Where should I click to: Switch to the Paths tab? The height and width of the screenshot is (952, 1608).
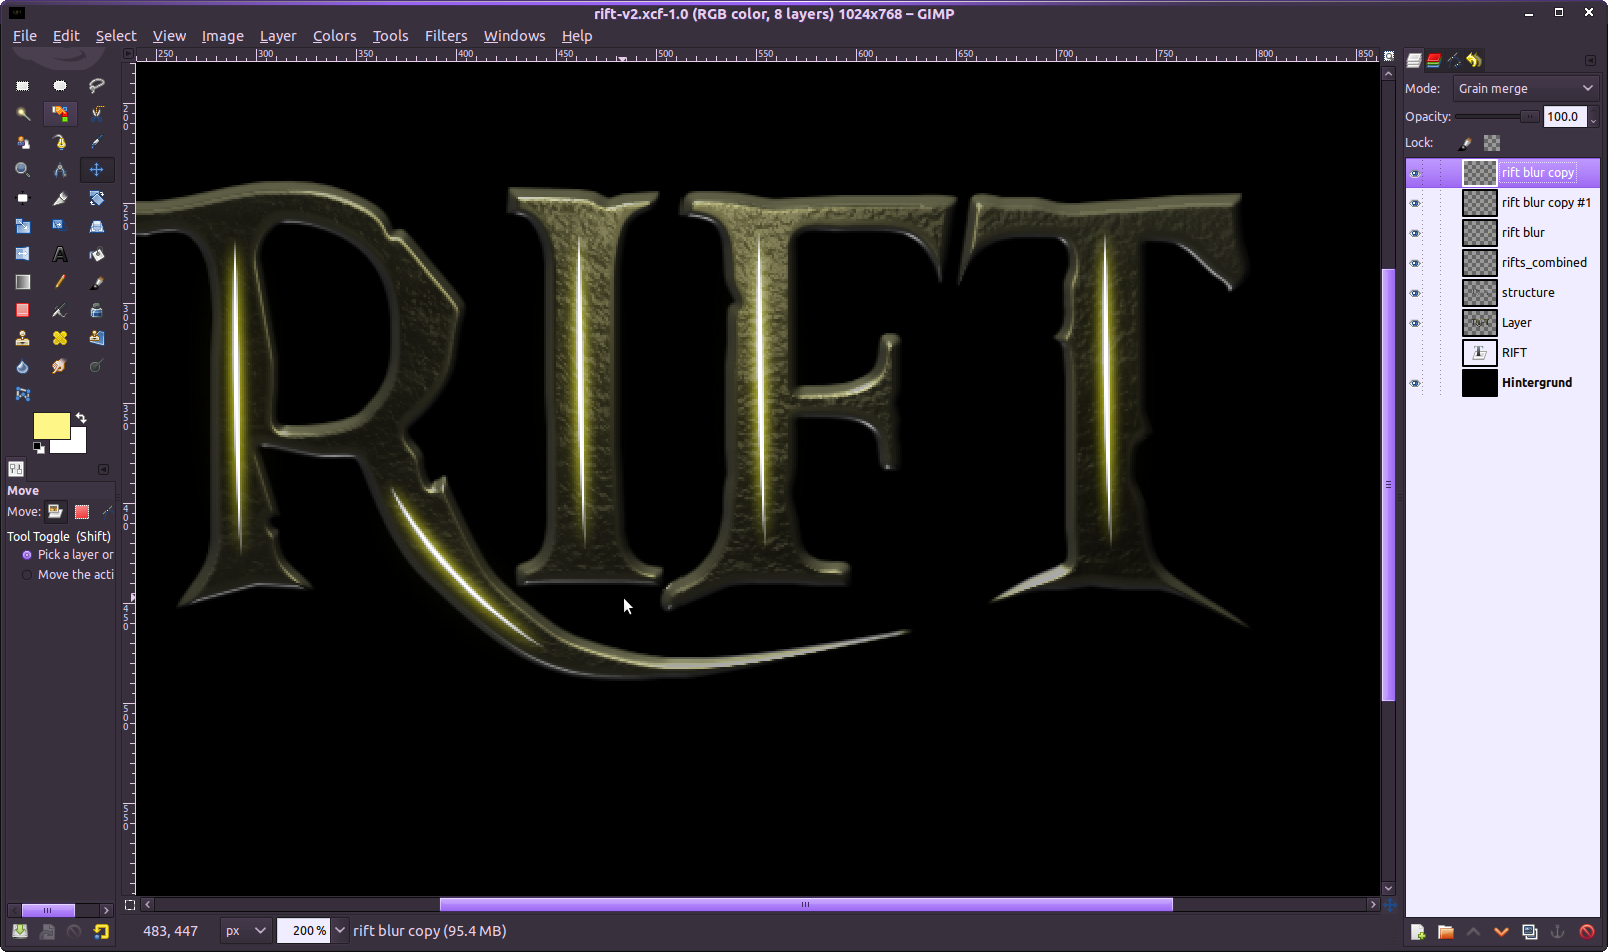(1454, 60)
